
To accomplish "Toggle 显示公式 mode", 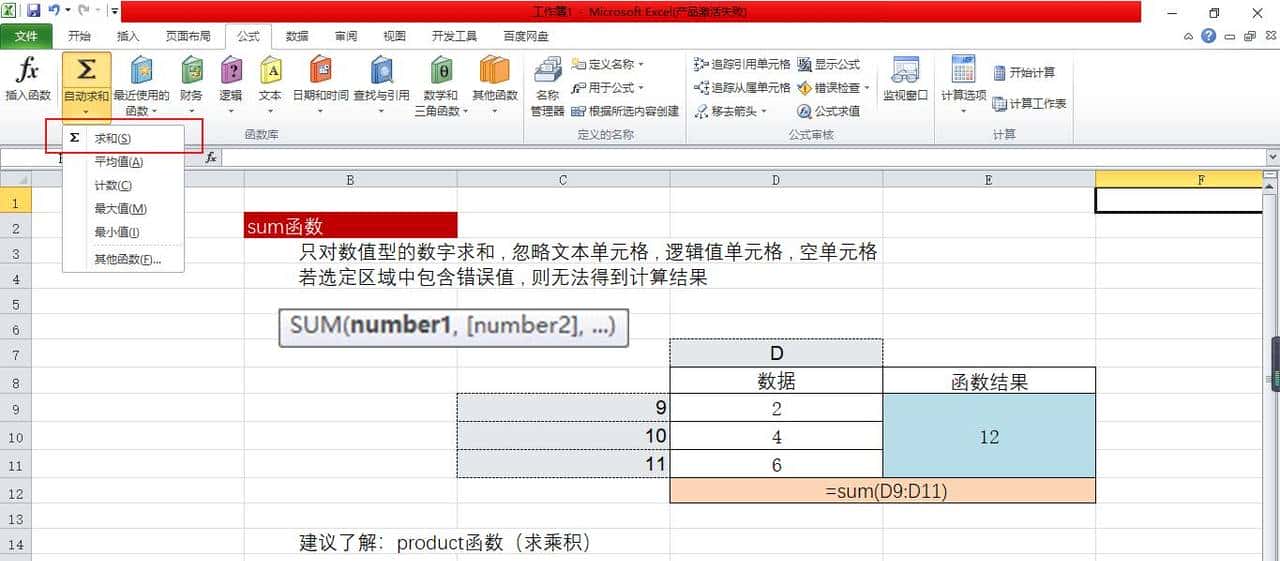I will pyautogui.click(x=829, y=64).
